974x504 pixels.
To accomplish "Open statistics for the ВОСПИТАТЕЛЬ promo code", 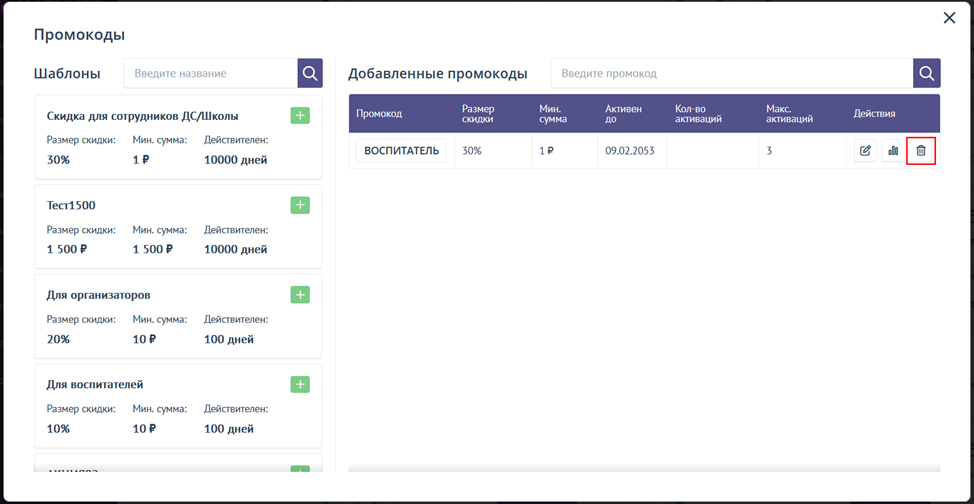I will [893, 151].
